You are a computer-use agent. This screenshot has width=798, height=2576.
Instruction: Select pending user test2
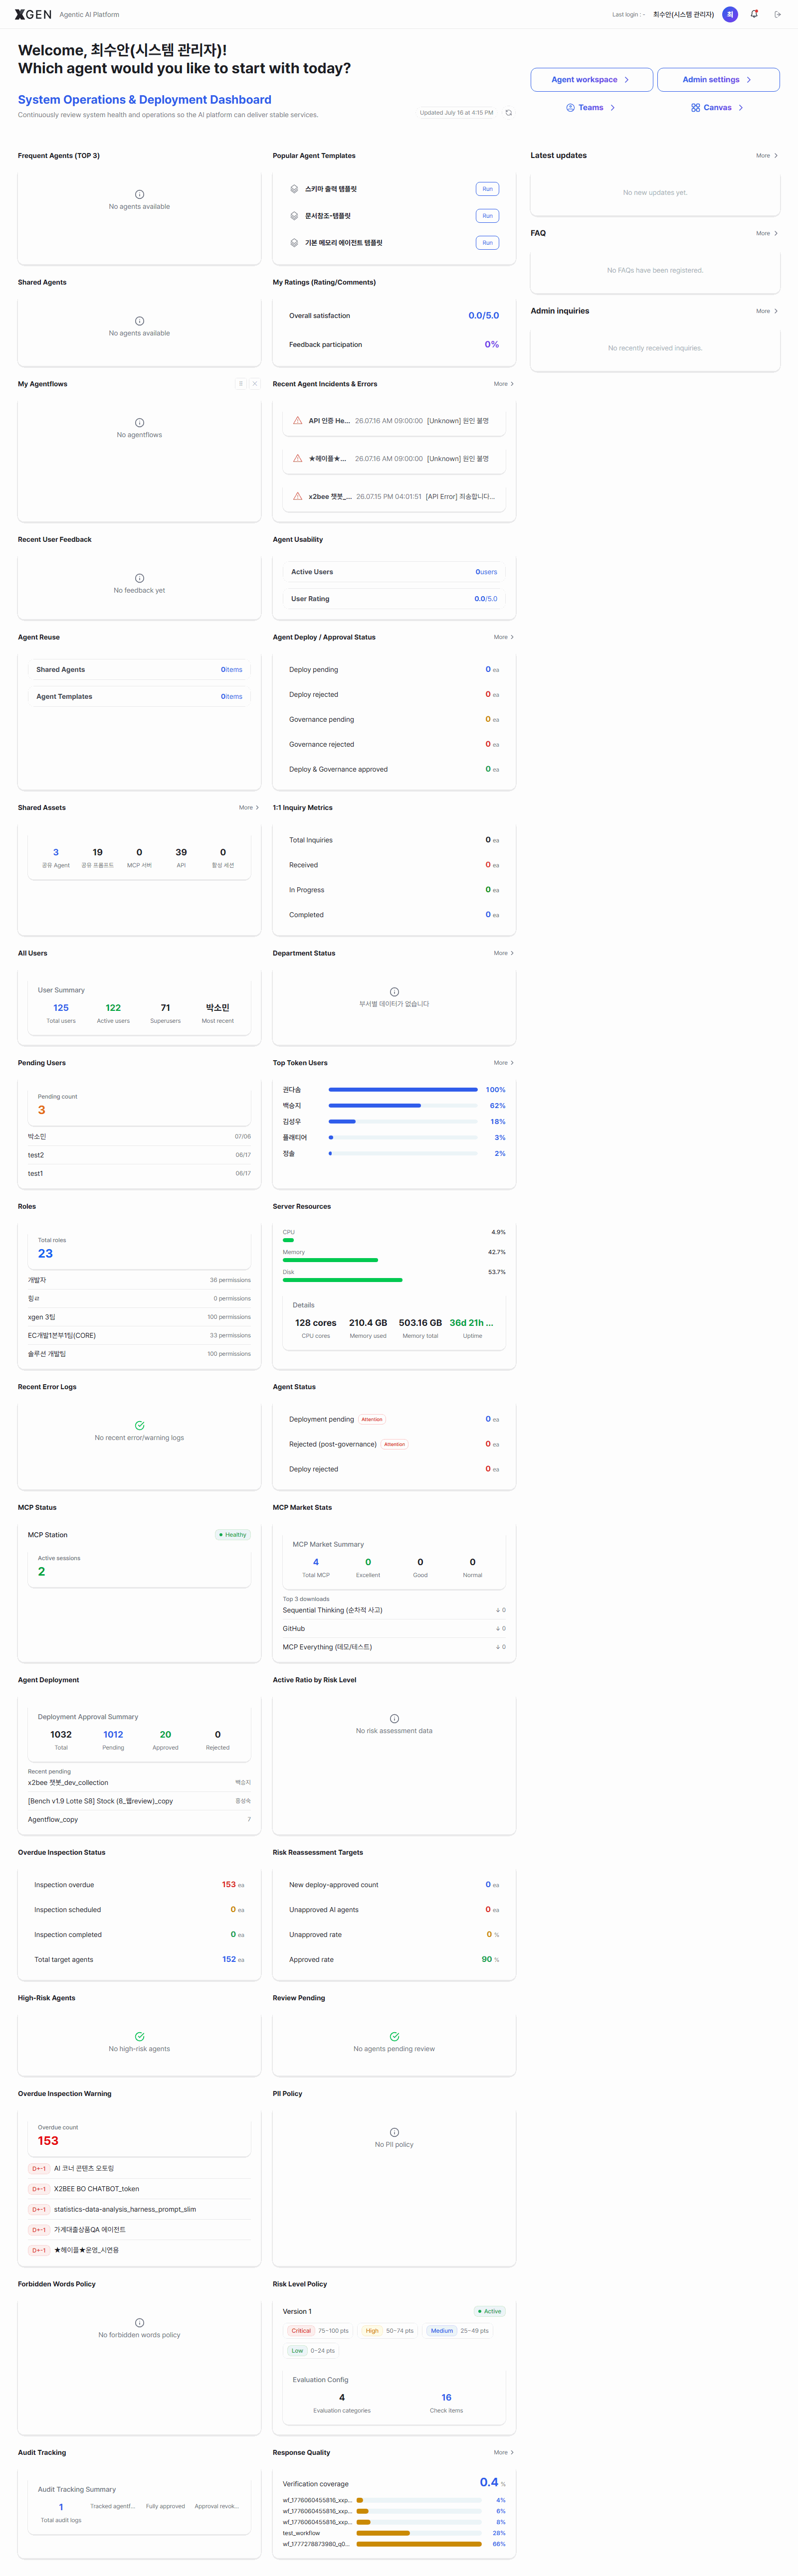[139, 1155]
